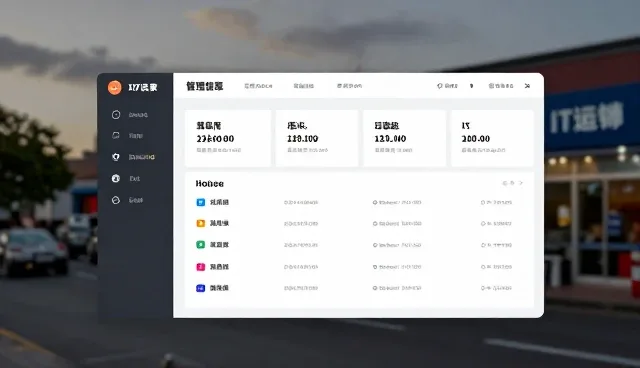The width and height of the screenshot is (640, 368).
Task: Expand the chevron arrow in the list panel header
Action: pyautogui.click(x=521, y=183)
